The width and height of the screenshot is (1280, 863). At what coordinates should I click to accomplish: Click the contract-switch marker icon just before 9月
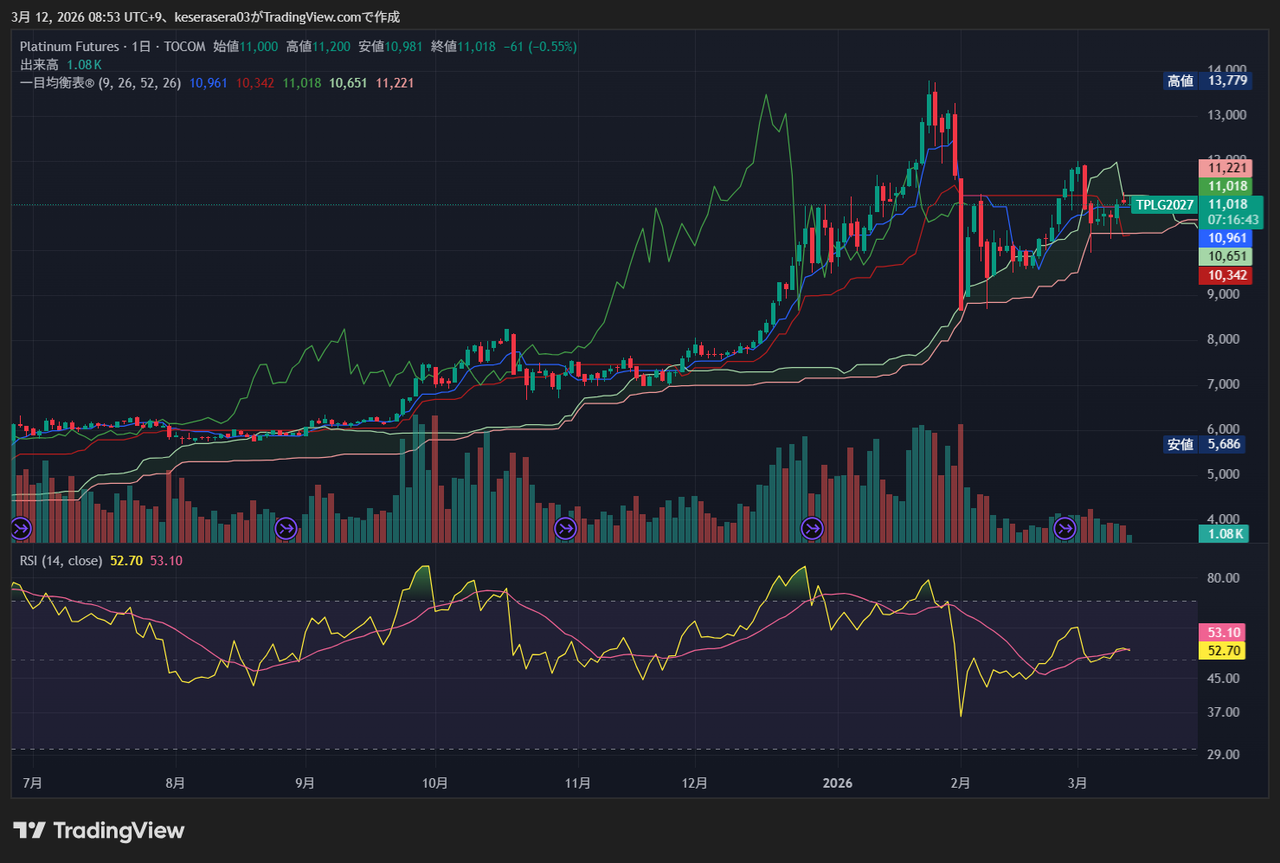[x=286, y=527]
